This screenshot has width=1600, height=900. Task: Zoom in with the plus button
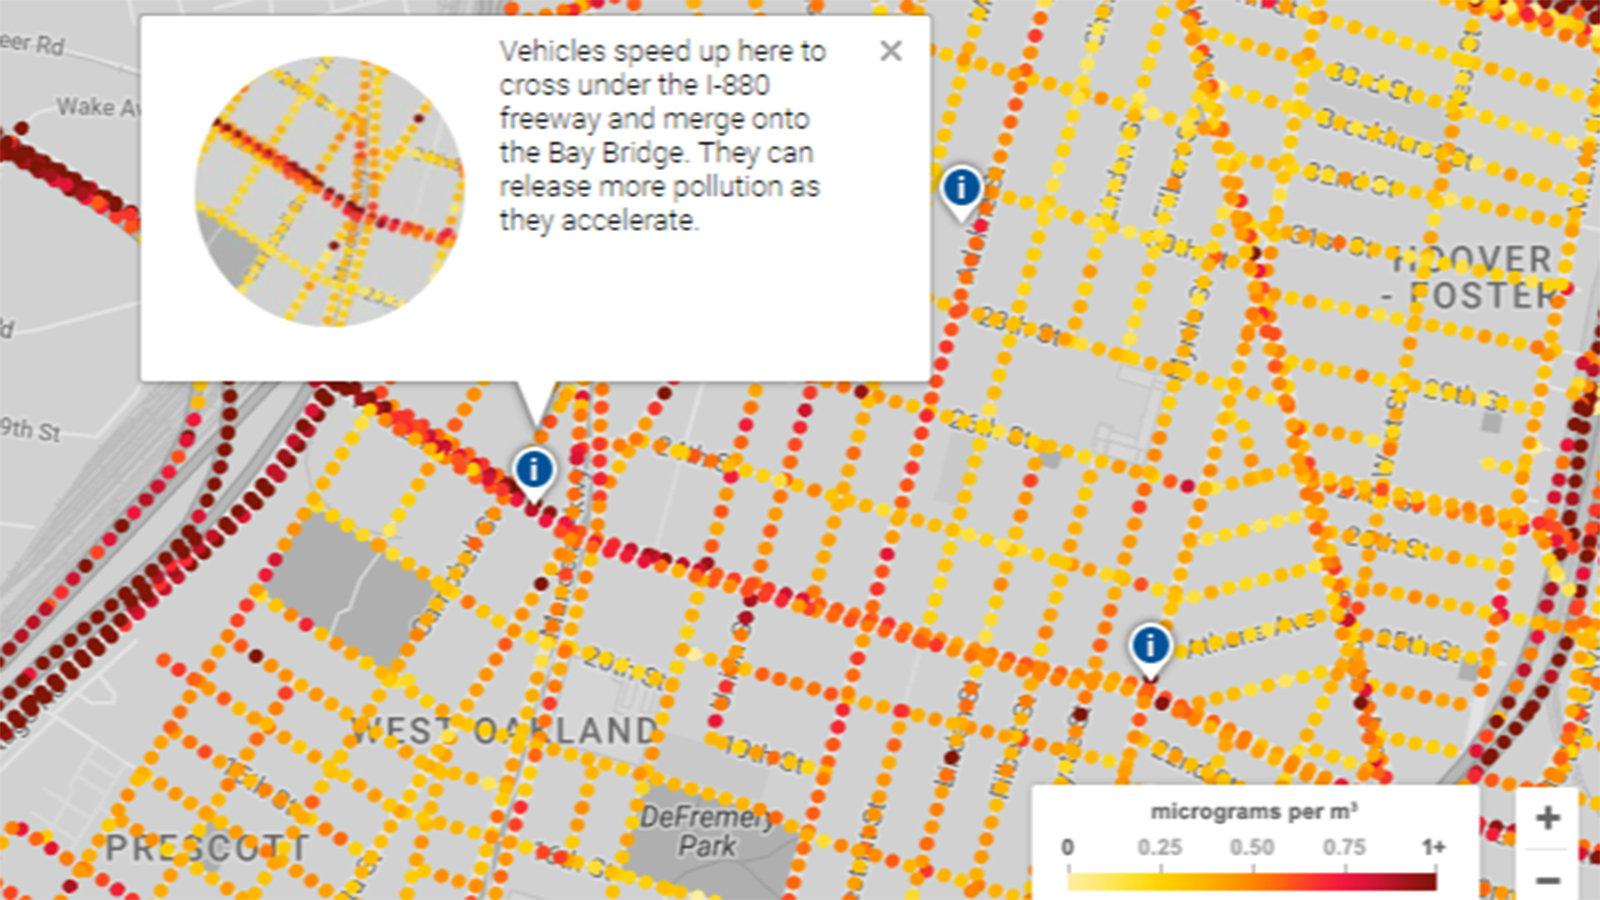pos(1547,817)
